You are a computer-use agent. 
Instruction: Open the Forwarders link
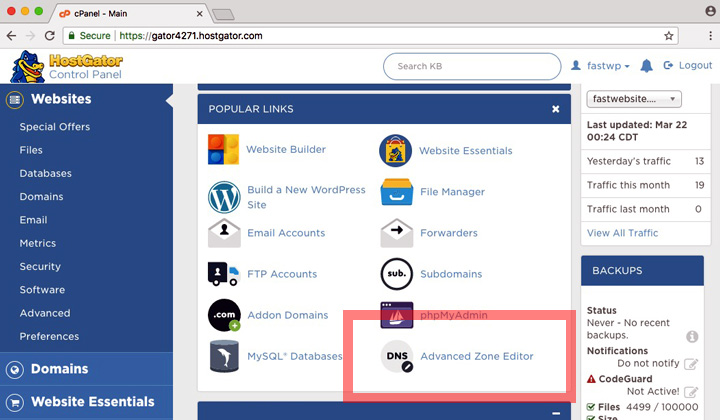coord(449,233)
